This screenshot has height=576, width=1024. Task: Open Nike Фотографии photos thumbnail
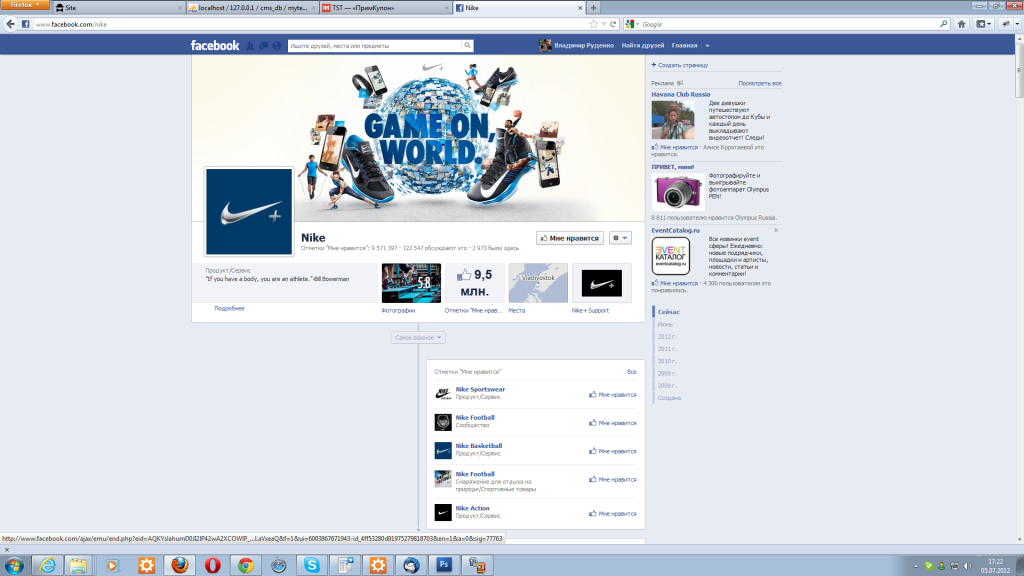coord(411,283)
